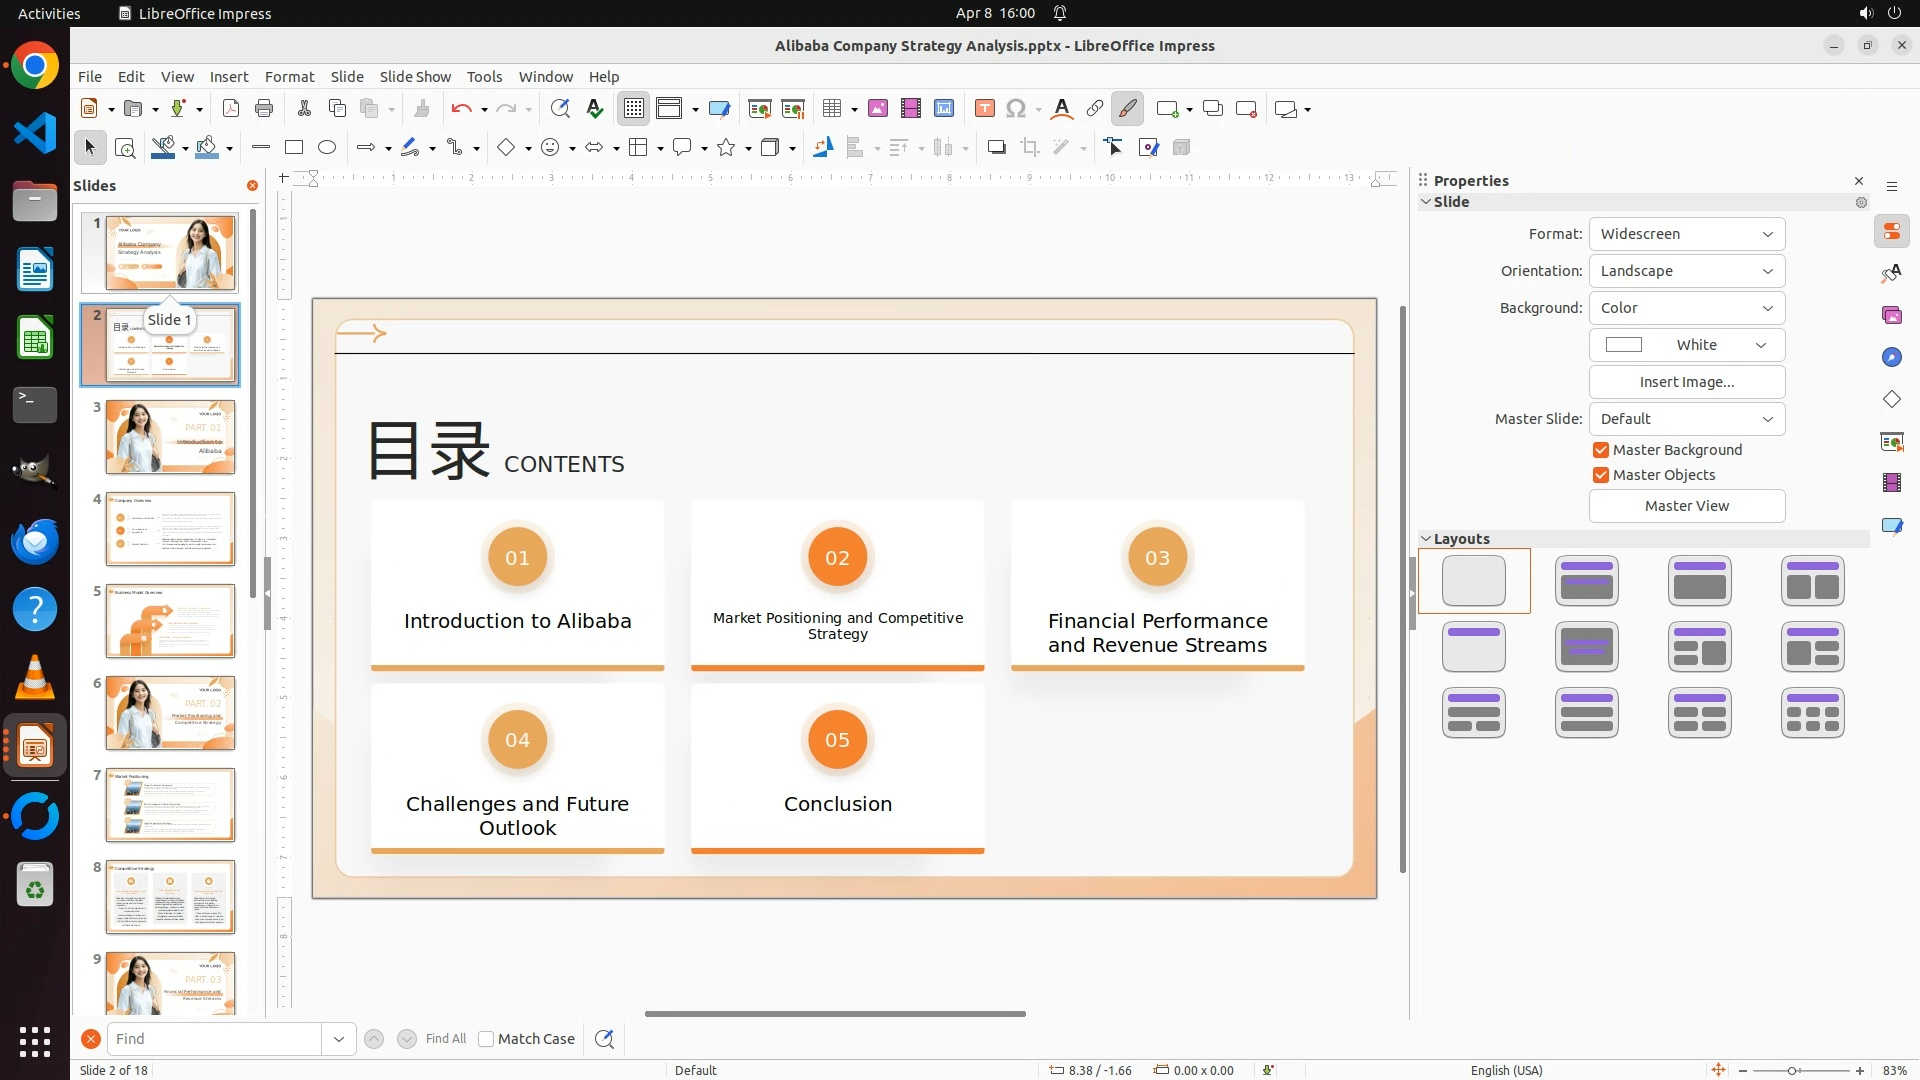Open the Gallery sidebar panel icon

tap(1891, 316)
